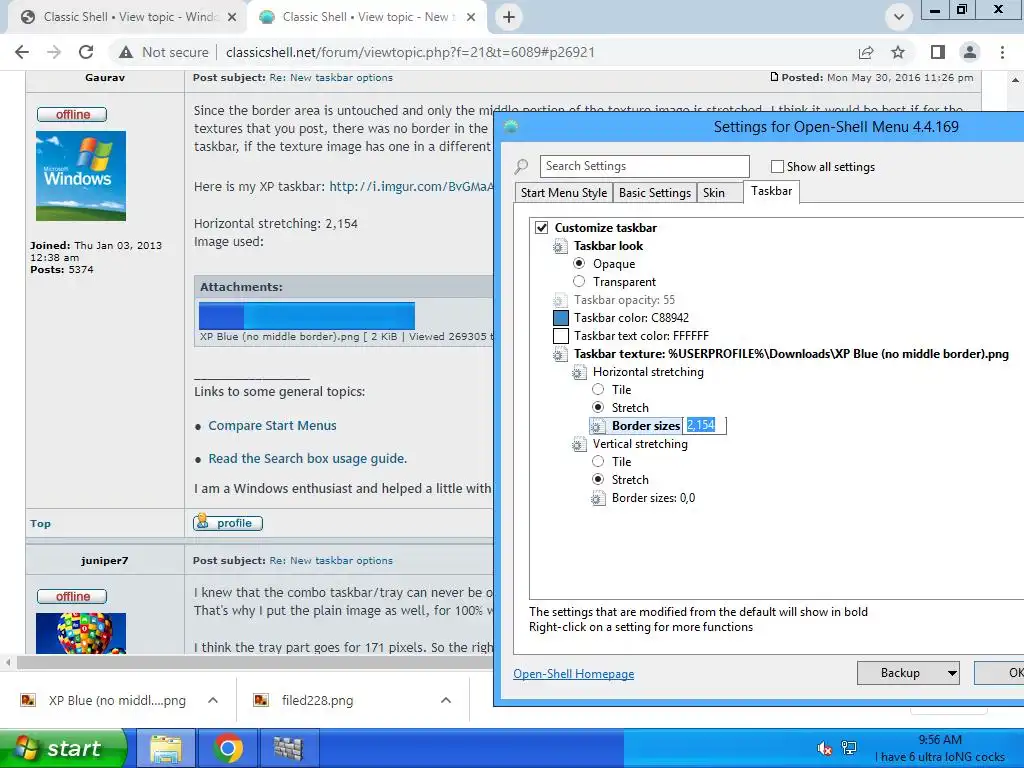The height and width of the screenshot is (768, 1024).
Task: Go back with the browser back arrow
Action: 22,52
